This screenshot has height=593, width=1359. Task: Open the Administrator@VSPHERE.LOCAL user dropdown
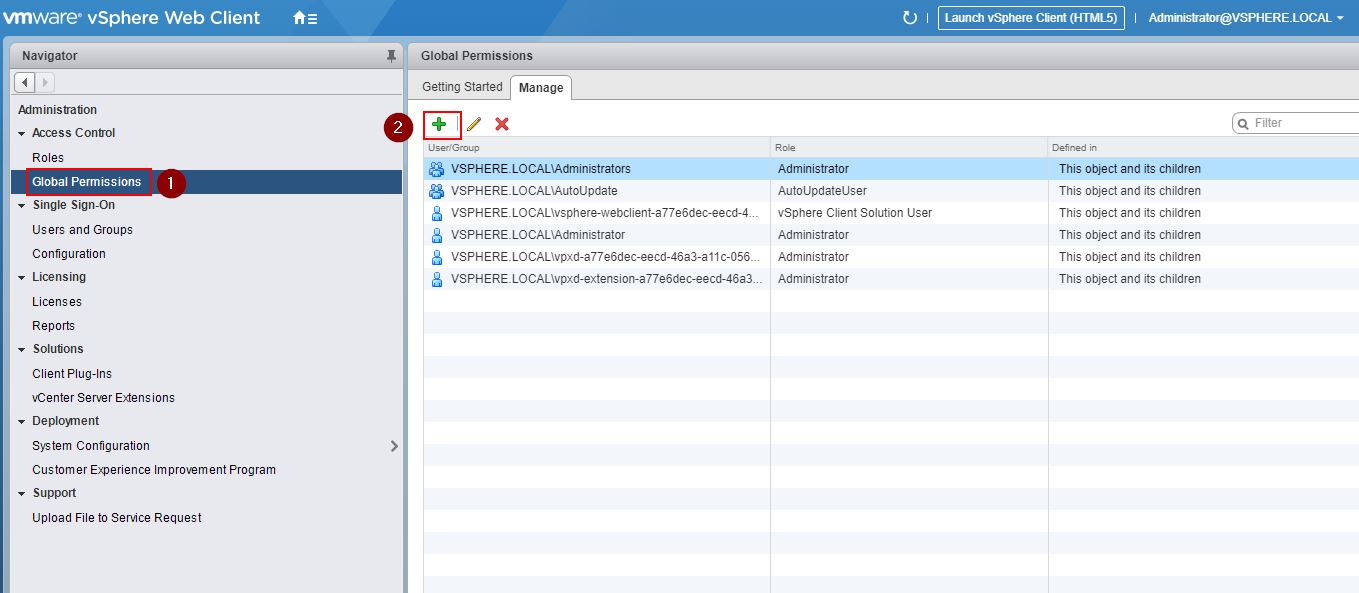[1246, 18]
